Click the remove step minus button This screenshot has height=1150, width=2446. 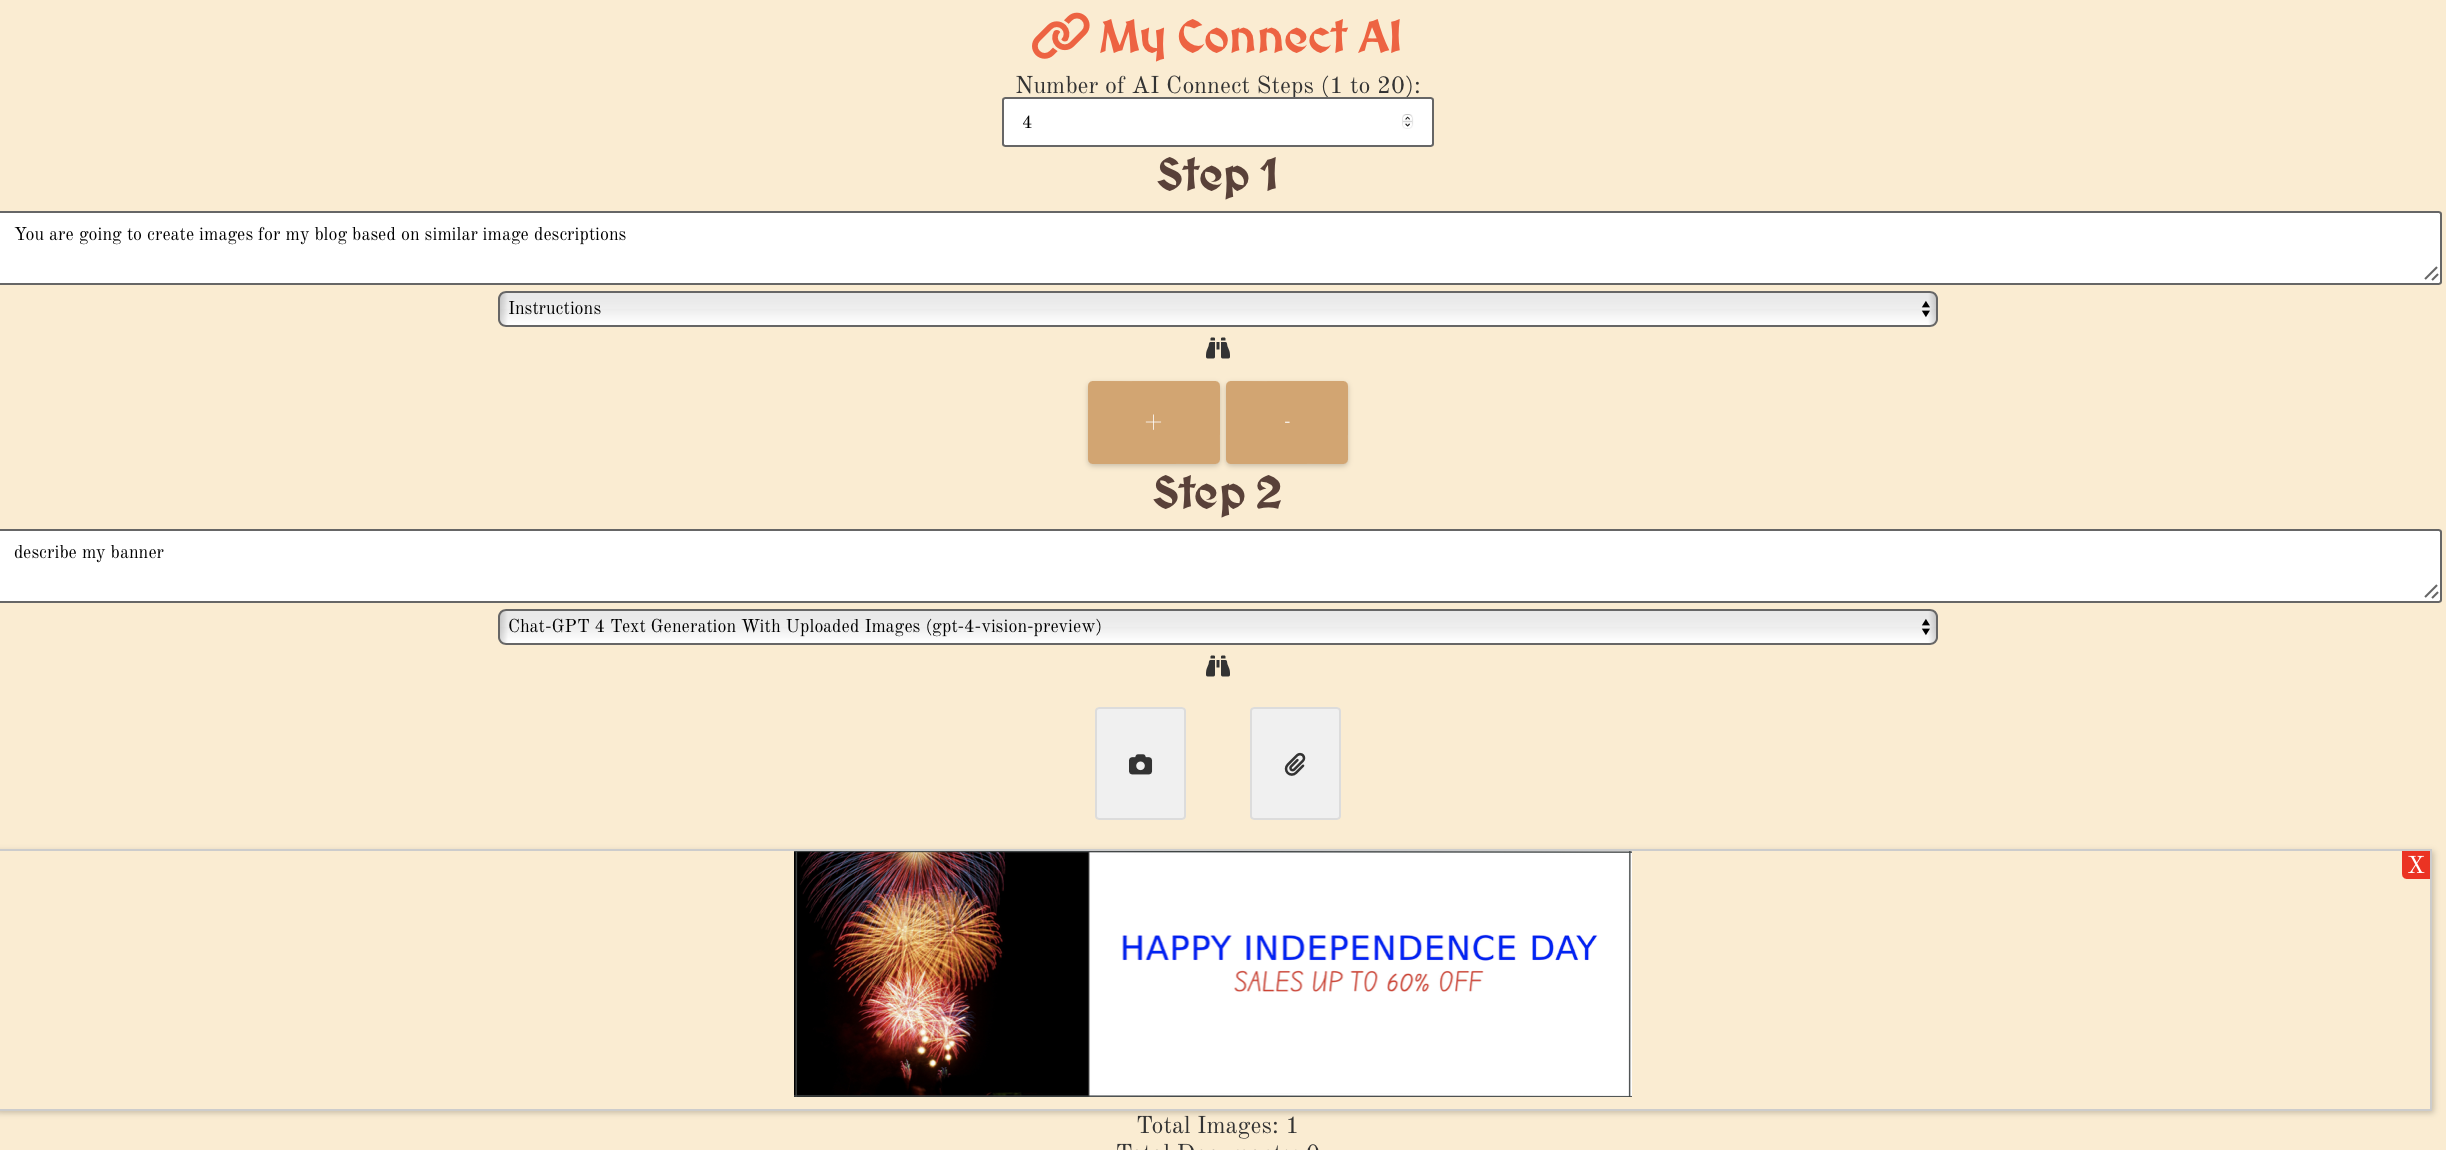tap(1287, 421)
